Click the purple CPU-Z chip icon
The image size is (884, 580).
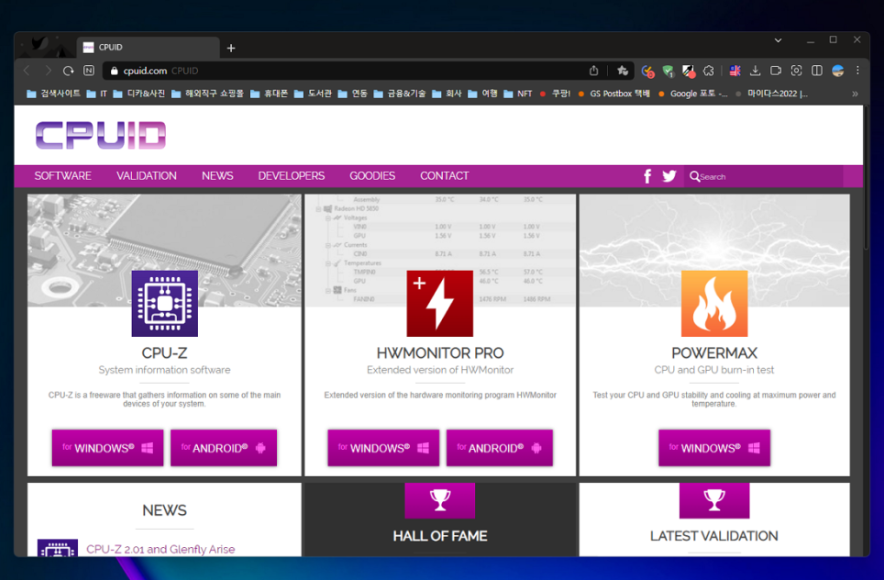(x=165, y=303)
